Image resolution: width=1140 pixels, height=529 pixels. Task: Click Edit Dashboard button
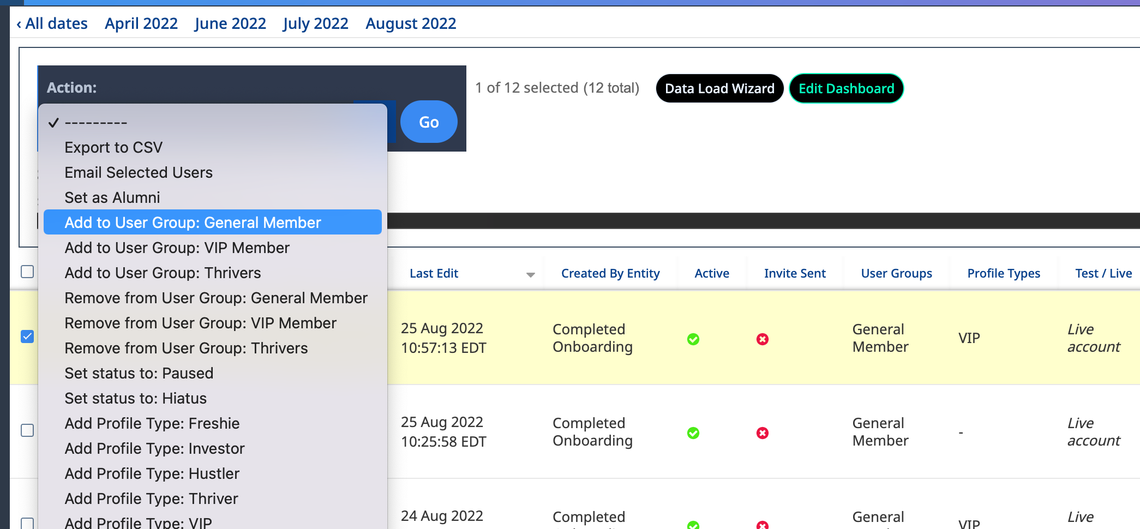pyautogui.click(x=846, y=89)
